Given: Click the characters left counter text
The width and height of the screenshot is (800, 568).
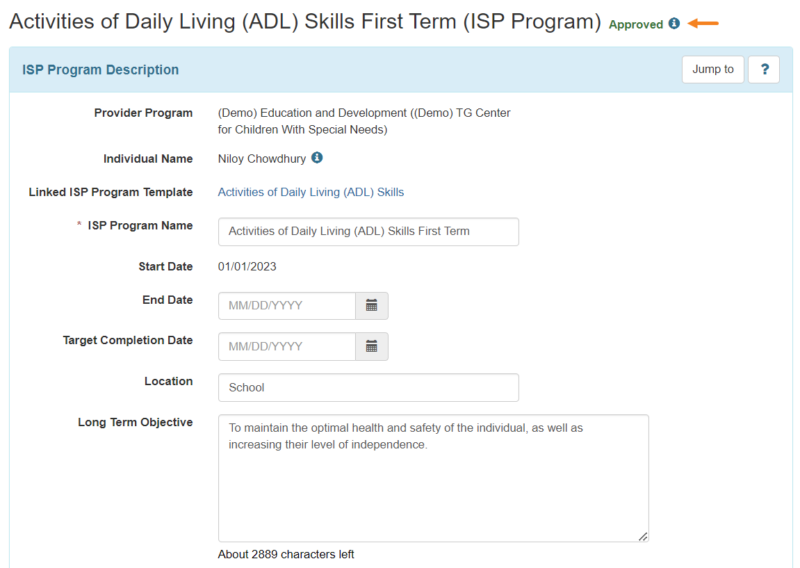Looking at the screenshot, I should (x=286, y=554).
